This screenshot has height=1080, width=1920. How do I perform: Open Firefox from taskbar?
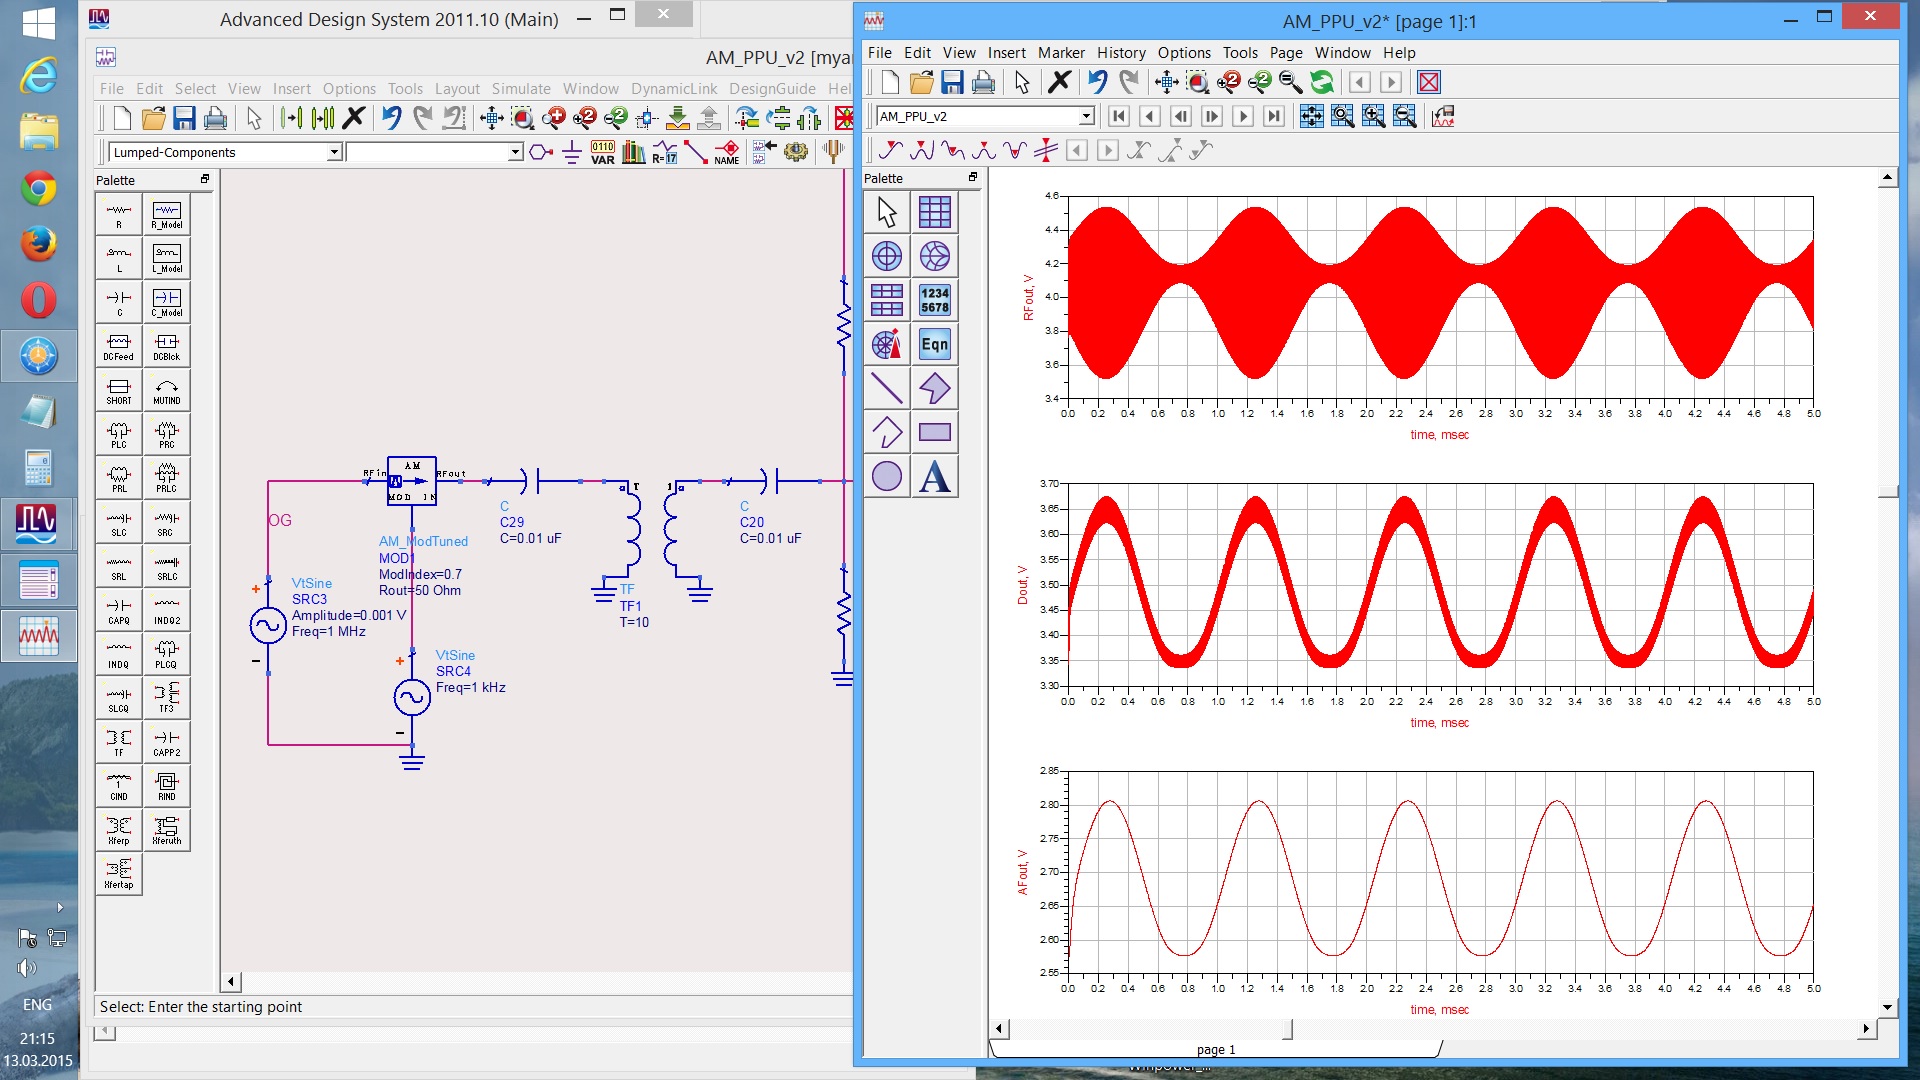coord(38,244)
